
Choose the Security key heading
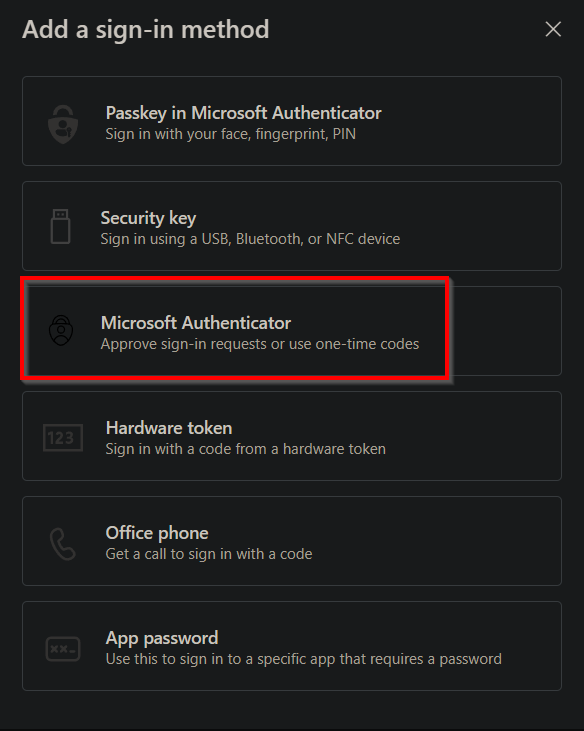(148, 218)
